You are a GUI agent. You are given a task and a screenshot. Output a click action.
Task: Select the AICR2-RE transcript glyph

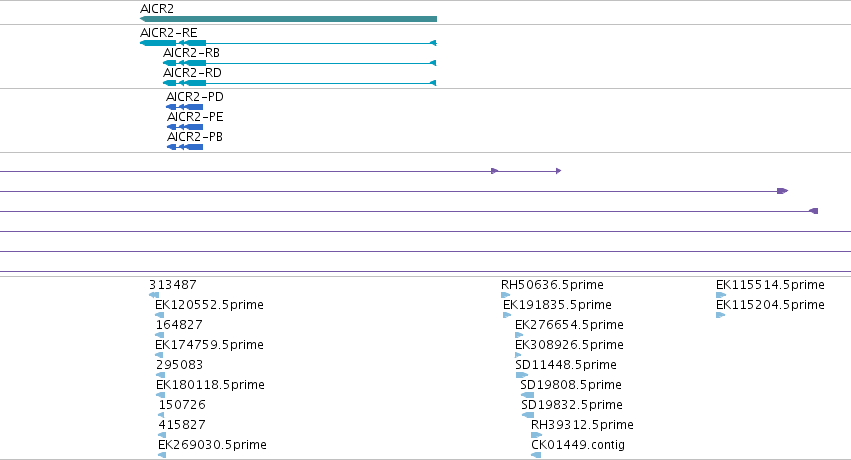click(x=288, y=43)
